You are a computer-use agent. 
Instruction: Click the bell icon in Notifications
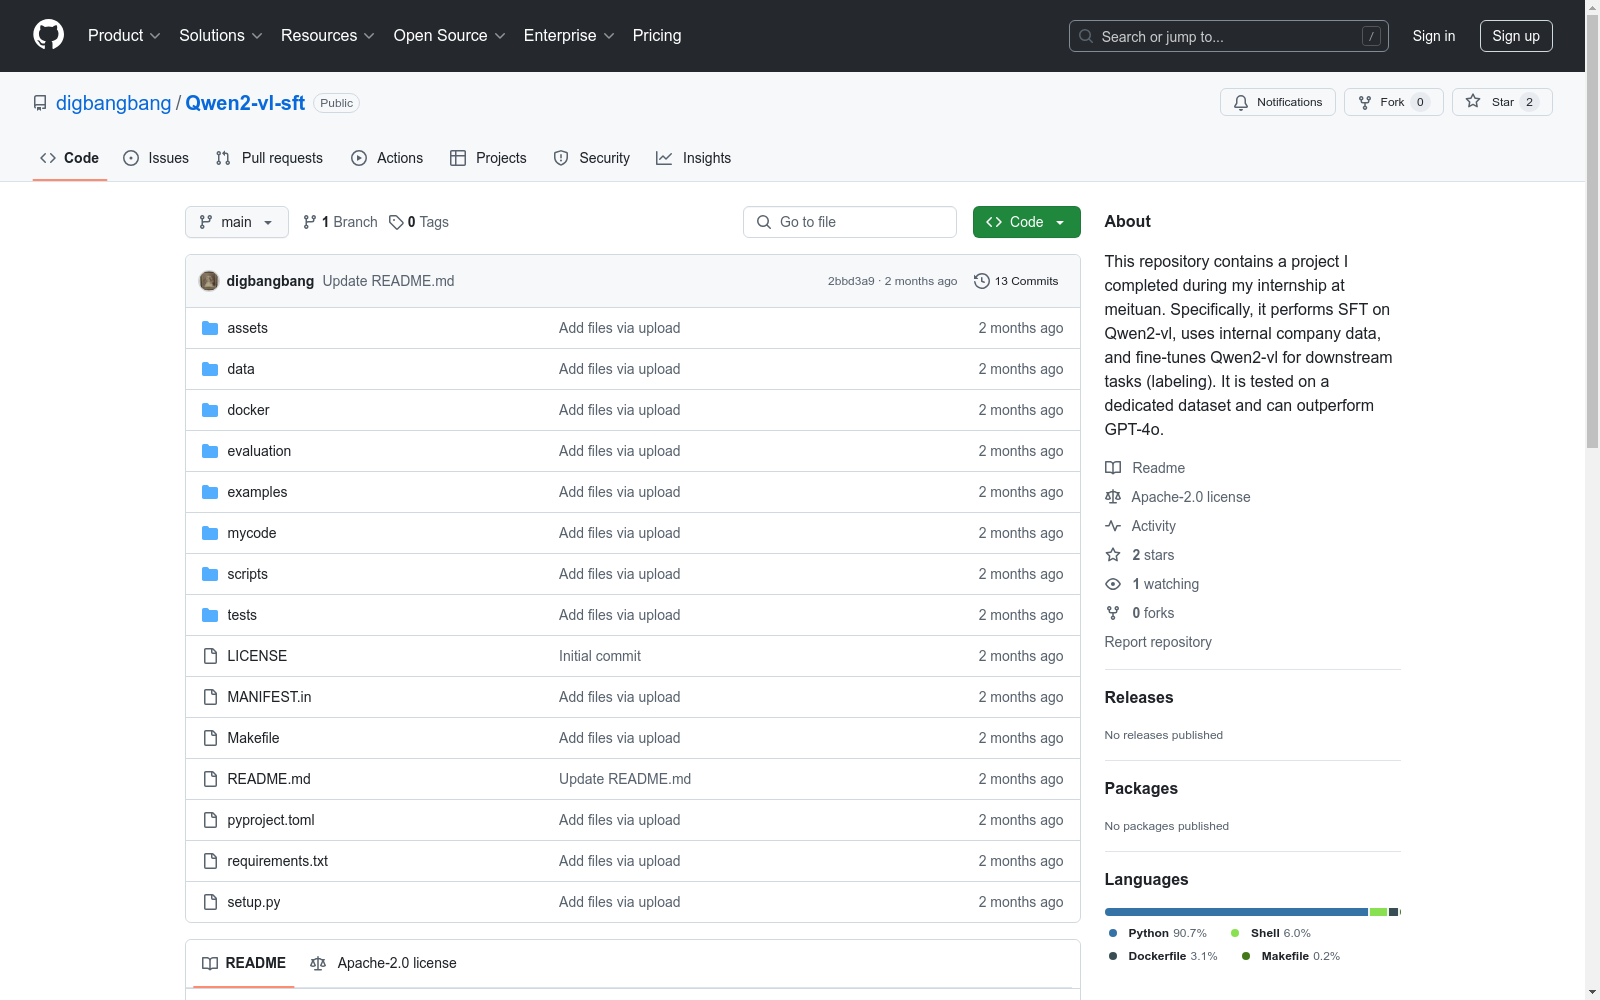[x=1241, y=102]
